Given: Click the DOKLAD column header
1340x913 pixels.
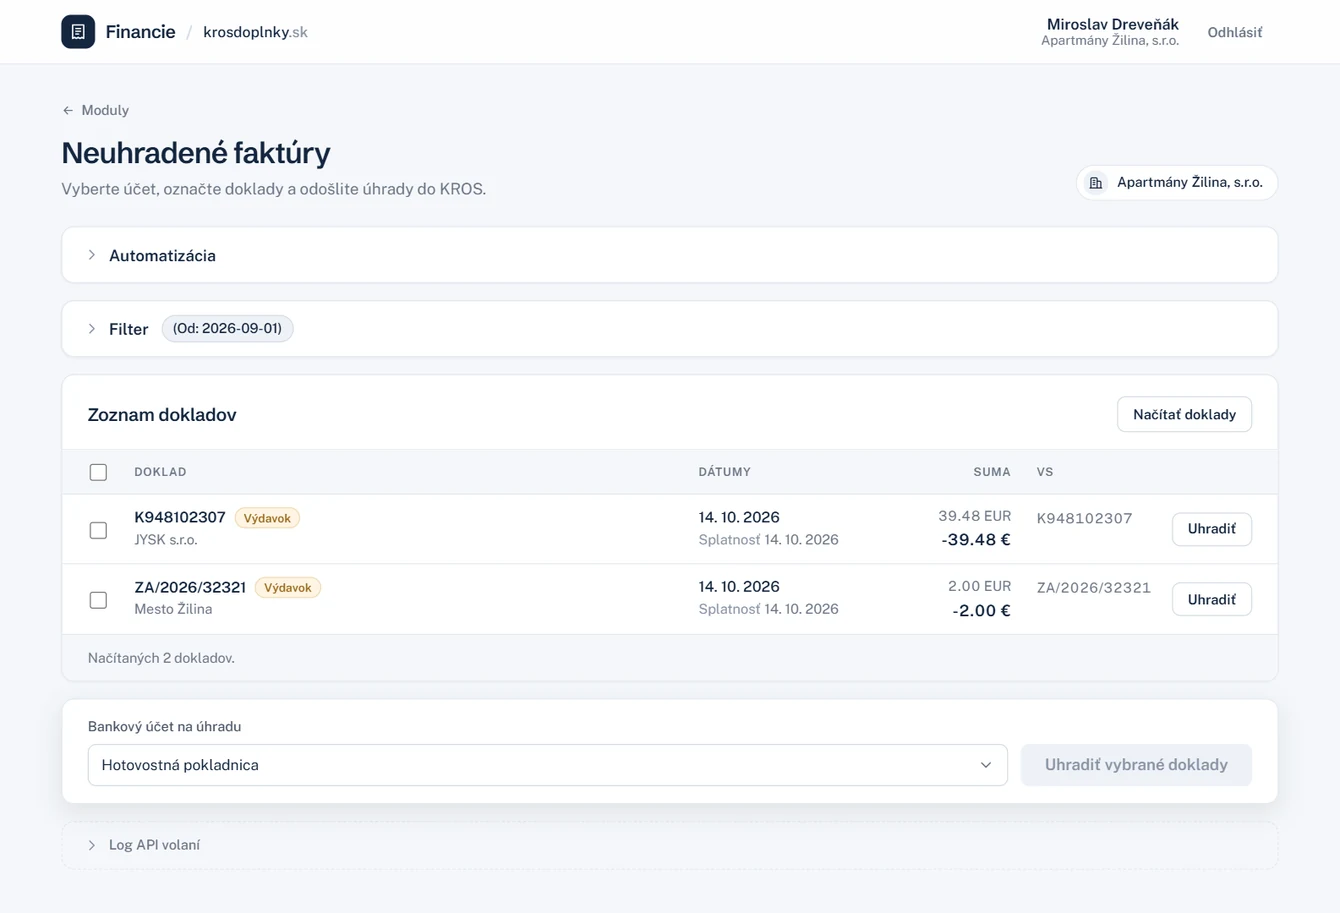Looking at the screenshot, I should click(160, 472).
